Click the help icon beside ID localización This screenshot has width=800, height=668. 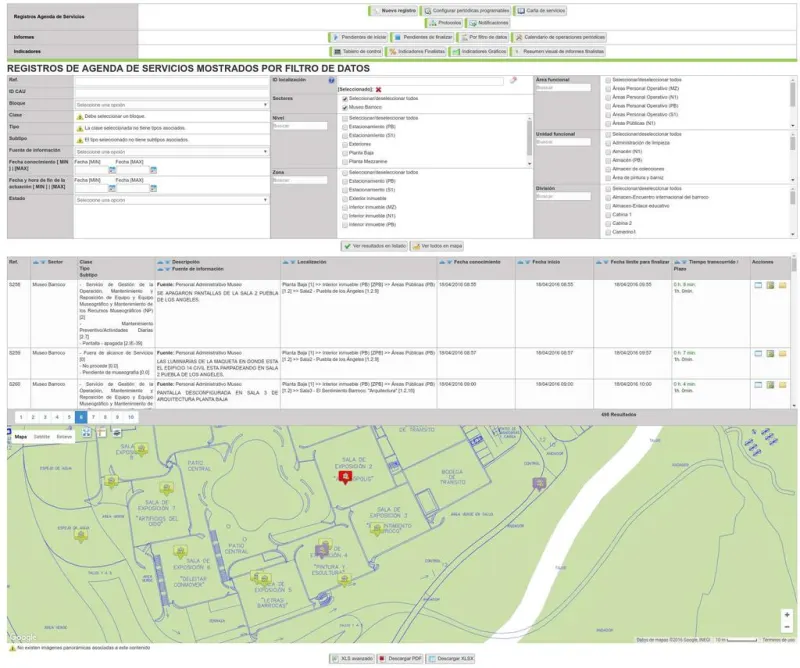pyautogui.click(x=332, y=81)
